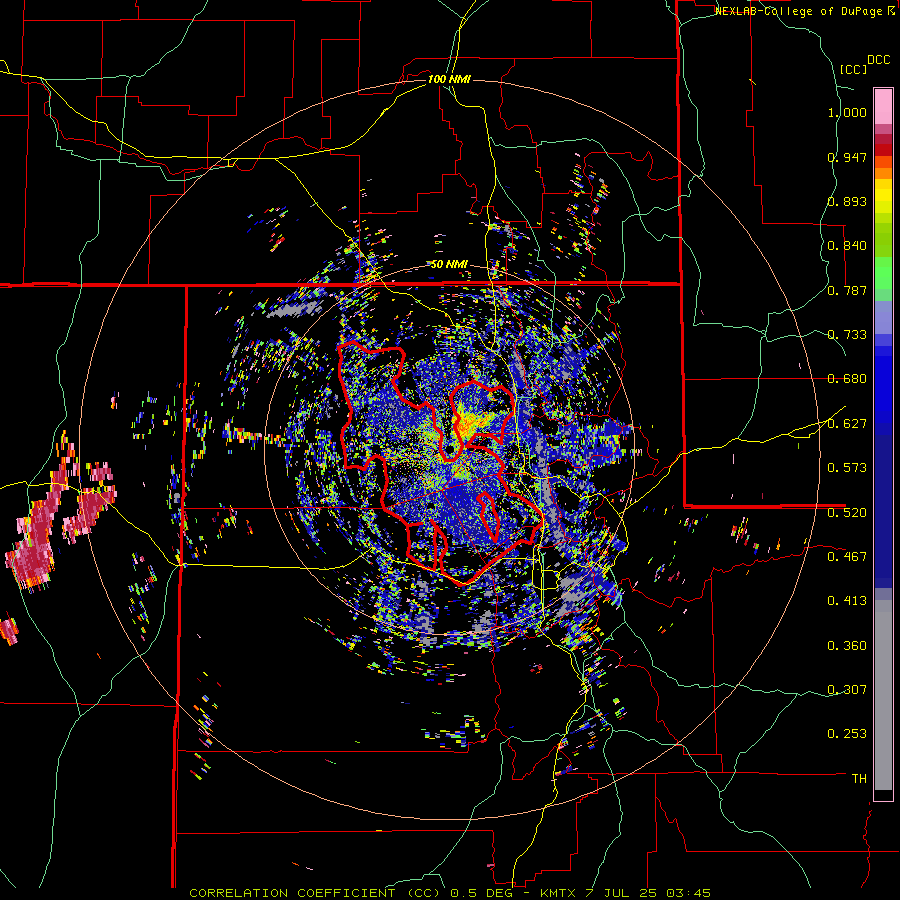Select the 0.573 scale value
Viewport: 900px width, 900px height.
click(847, 468)
